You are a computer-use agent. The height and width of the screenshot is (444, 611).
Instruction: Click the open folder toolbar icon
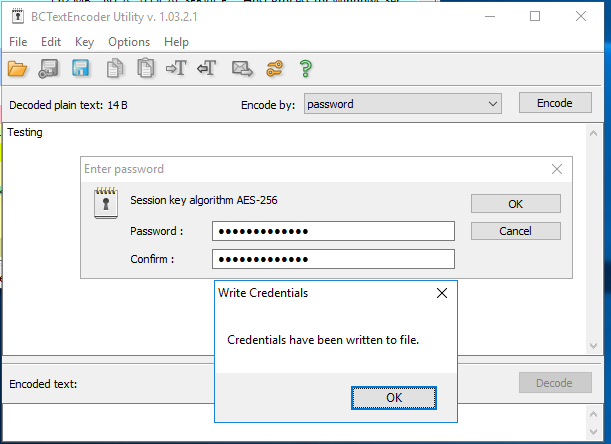[17, 69]
